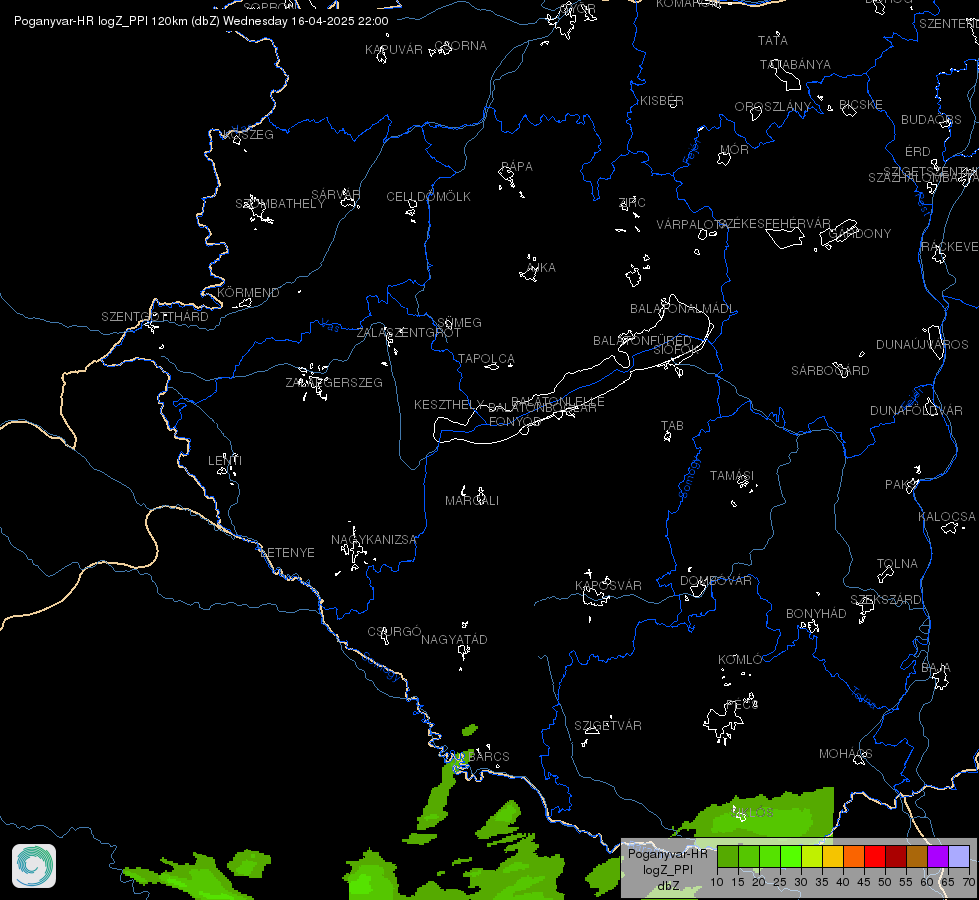The width and height of the screenshot is (979, 900).
Task: Click the dark red 50-55 dBZ legend swatch
Action: pyautogui.click(x=896, y=856)
